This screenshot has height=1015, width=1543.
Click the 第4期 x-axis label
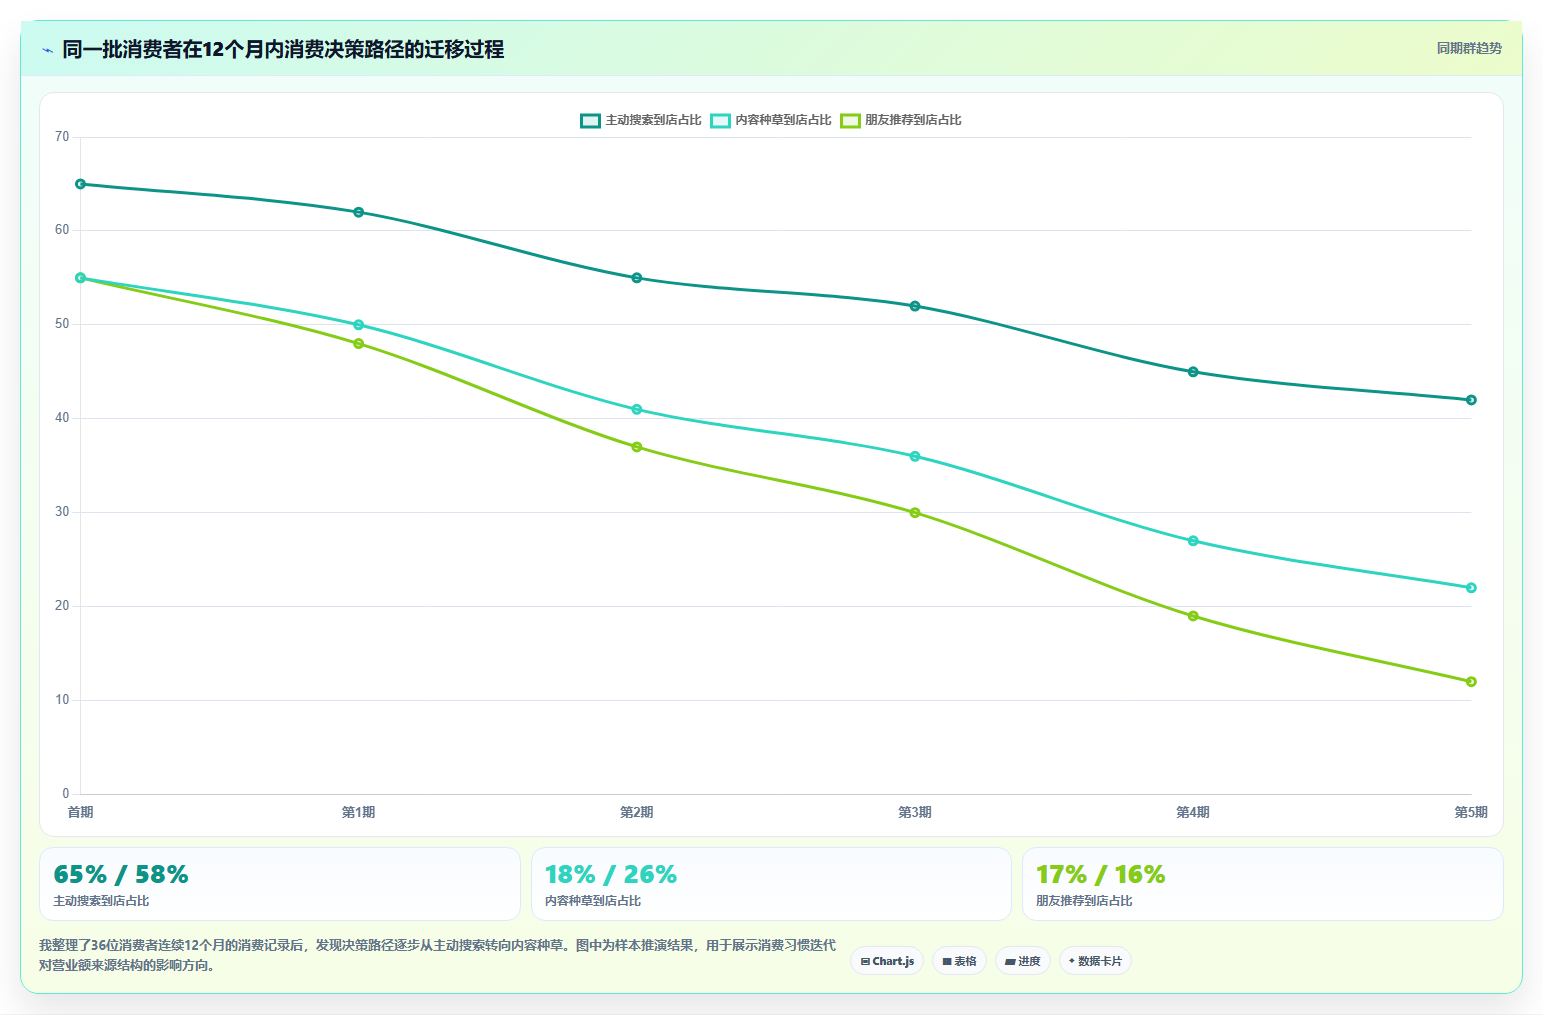tap(1193, 812)
